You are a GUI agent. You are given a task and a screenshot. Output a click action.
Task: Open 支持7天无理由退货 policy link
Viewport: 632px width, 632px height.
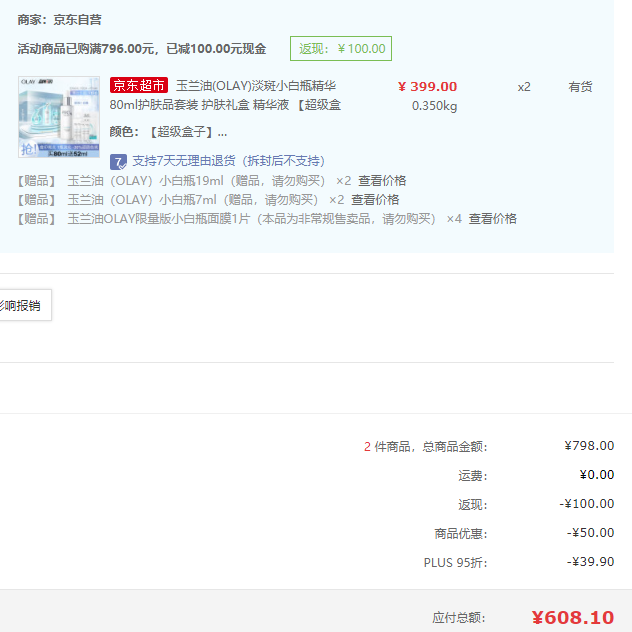click(228, 161)
